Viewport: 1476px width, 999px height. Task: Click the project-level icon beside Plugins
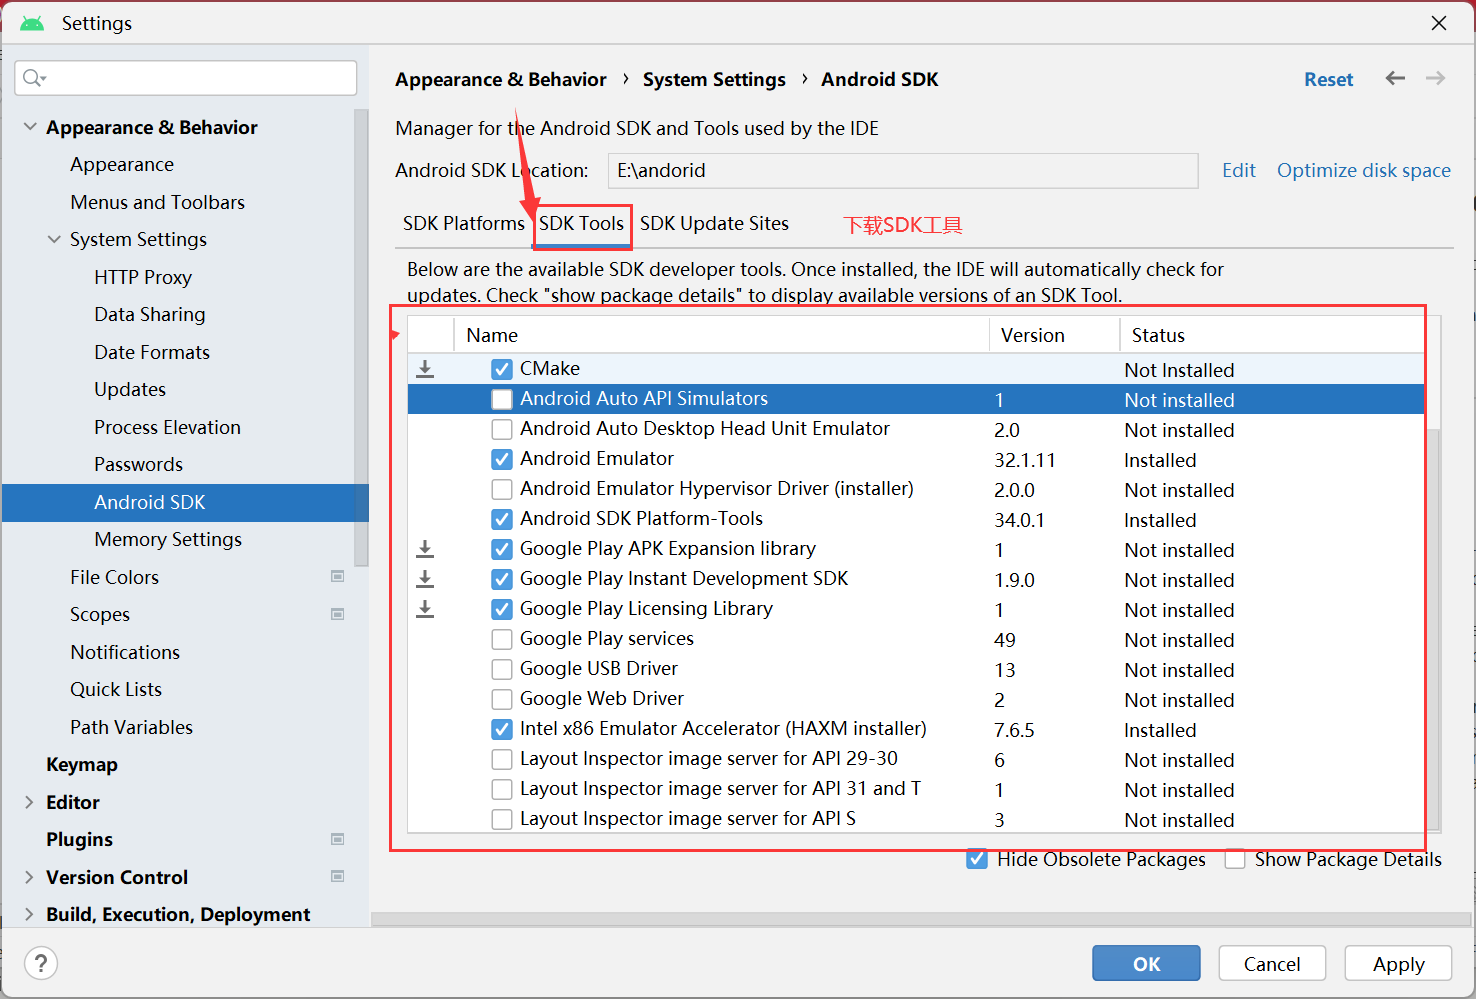point(338,839)
